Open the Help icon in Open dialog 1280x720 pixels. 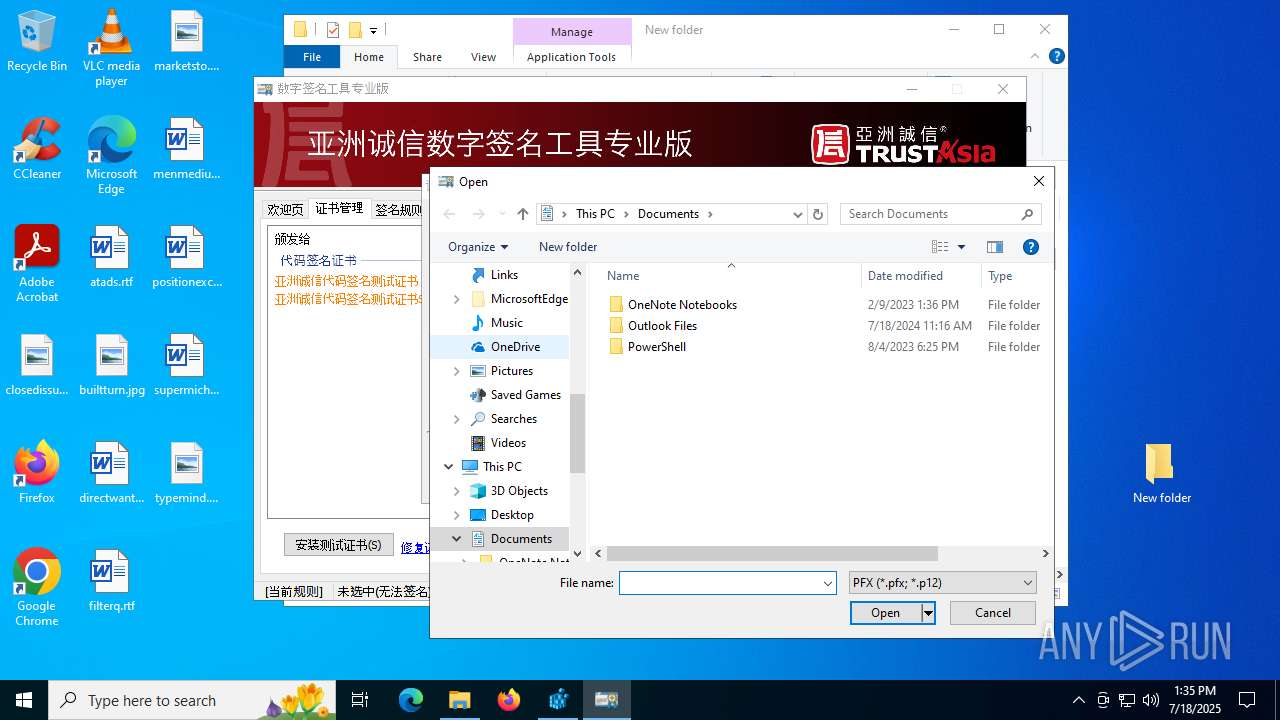[1031, 247]
